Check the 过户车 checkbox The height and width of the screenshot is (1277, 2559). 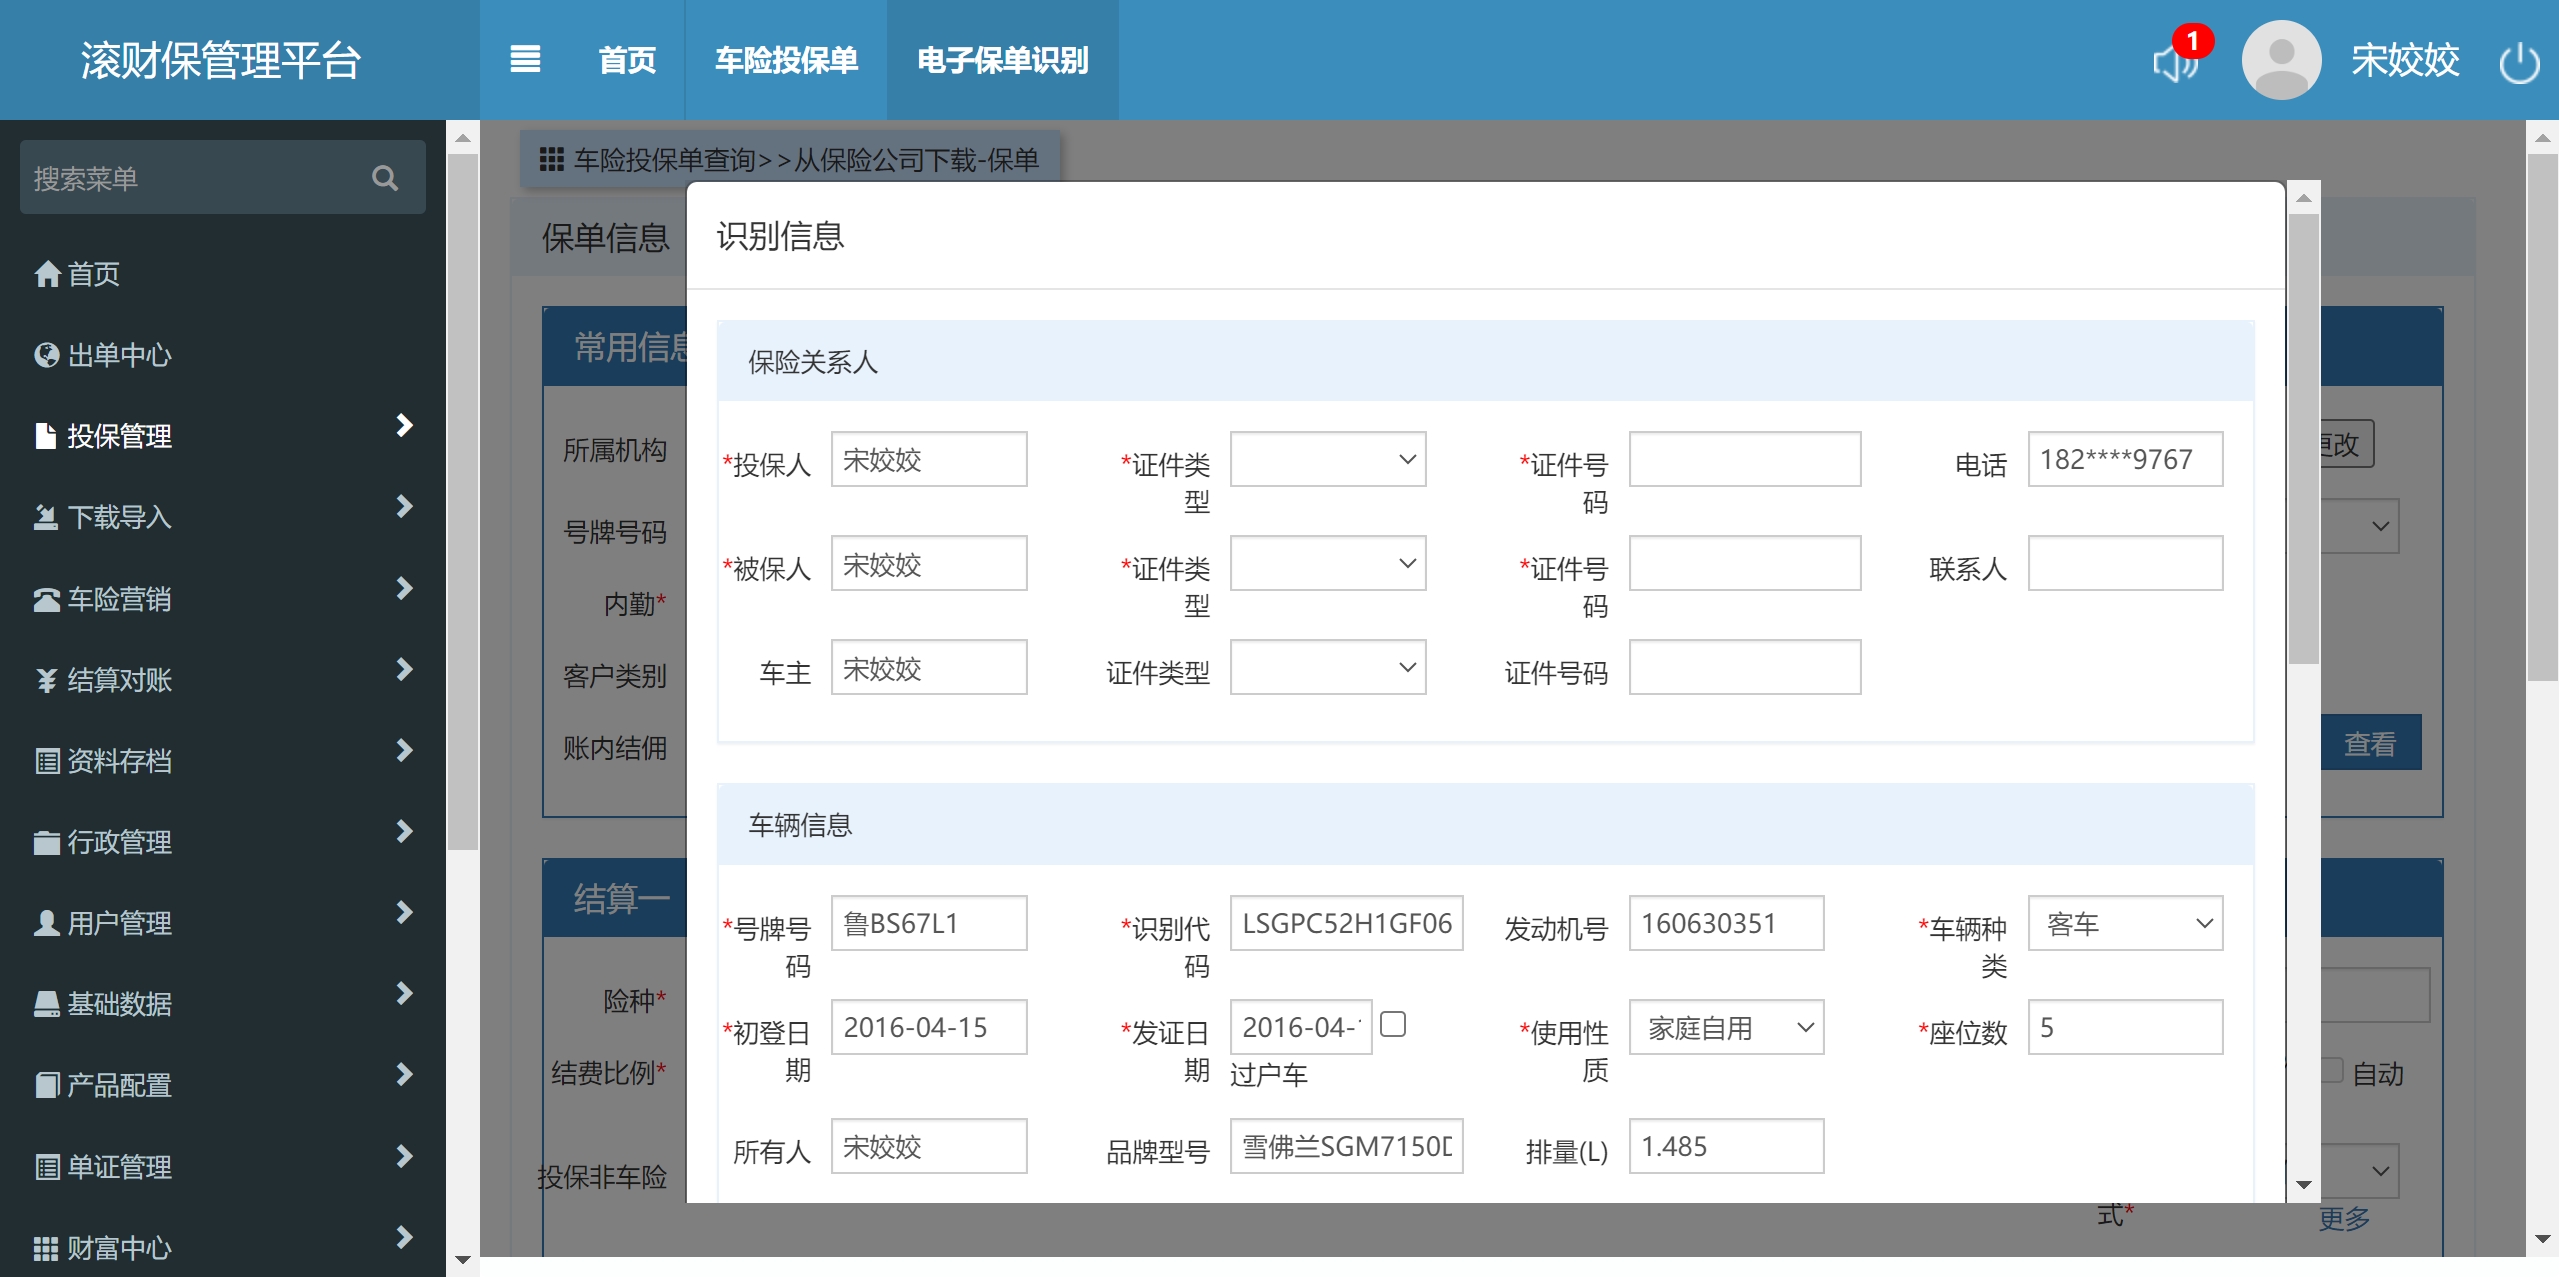point(1392,1024)
